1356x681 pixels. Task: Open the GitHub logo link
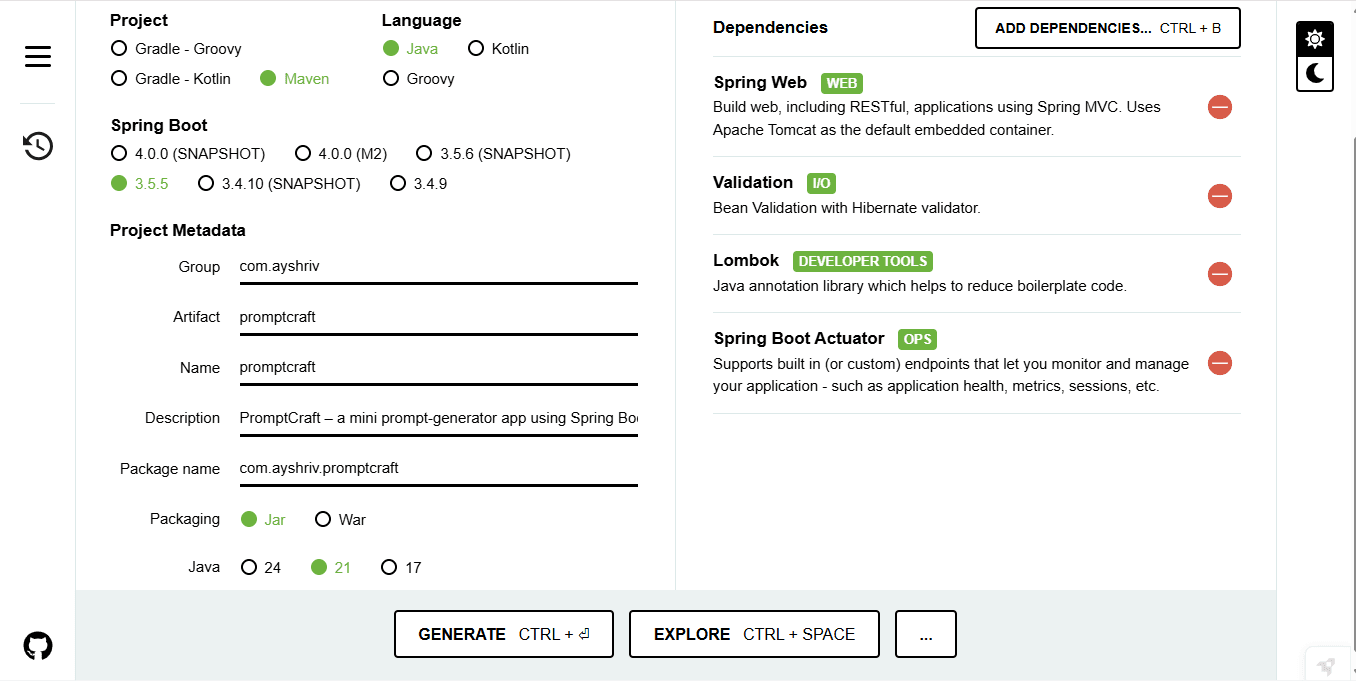coord(38,646)
